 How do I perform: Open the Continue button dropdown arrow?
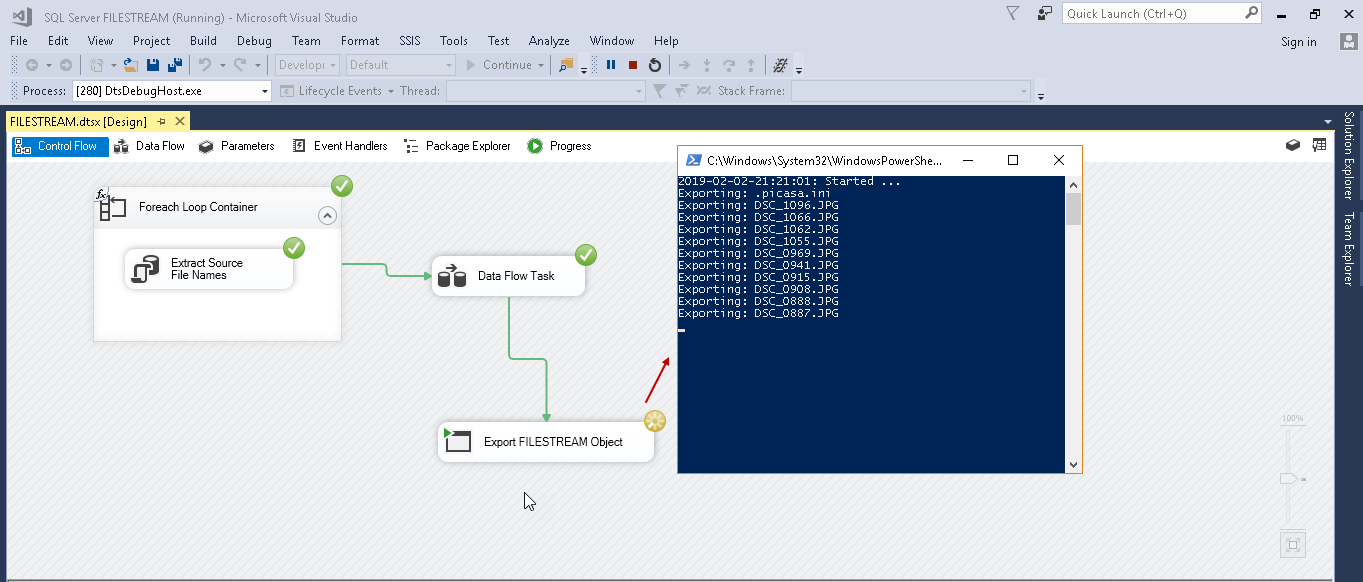(541, 65)
